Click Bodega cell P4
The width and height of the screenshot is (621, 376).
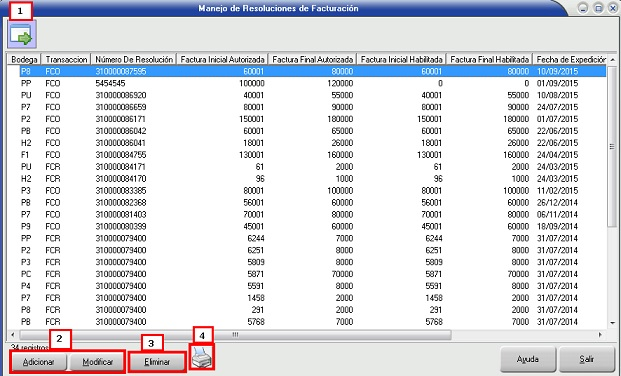(x=26, y=286)
